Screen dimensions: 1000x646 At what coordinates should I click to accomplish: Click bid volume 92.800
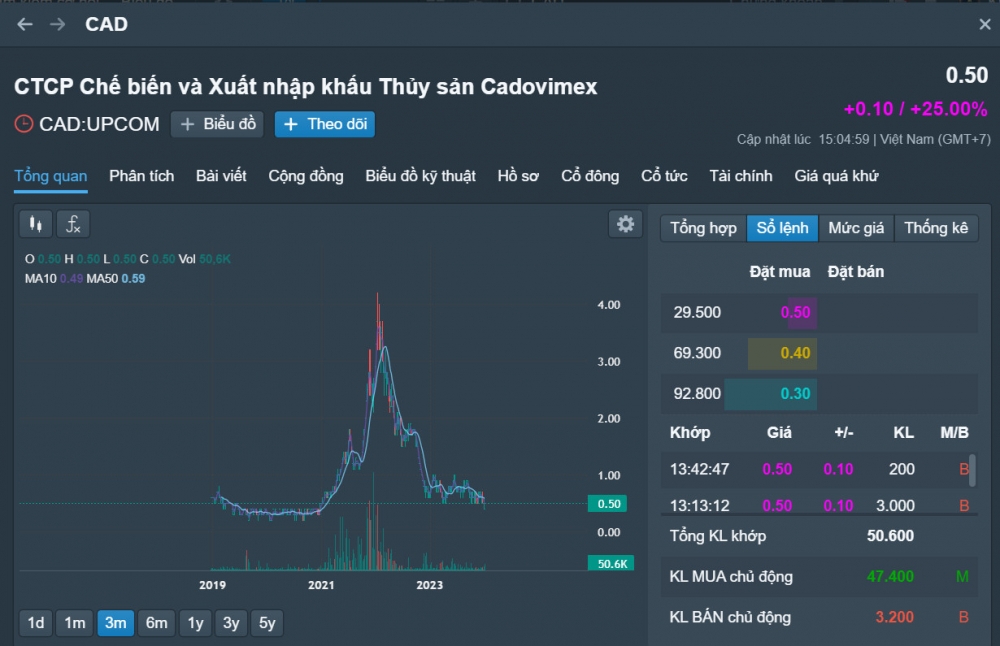(x=697, y=393)
